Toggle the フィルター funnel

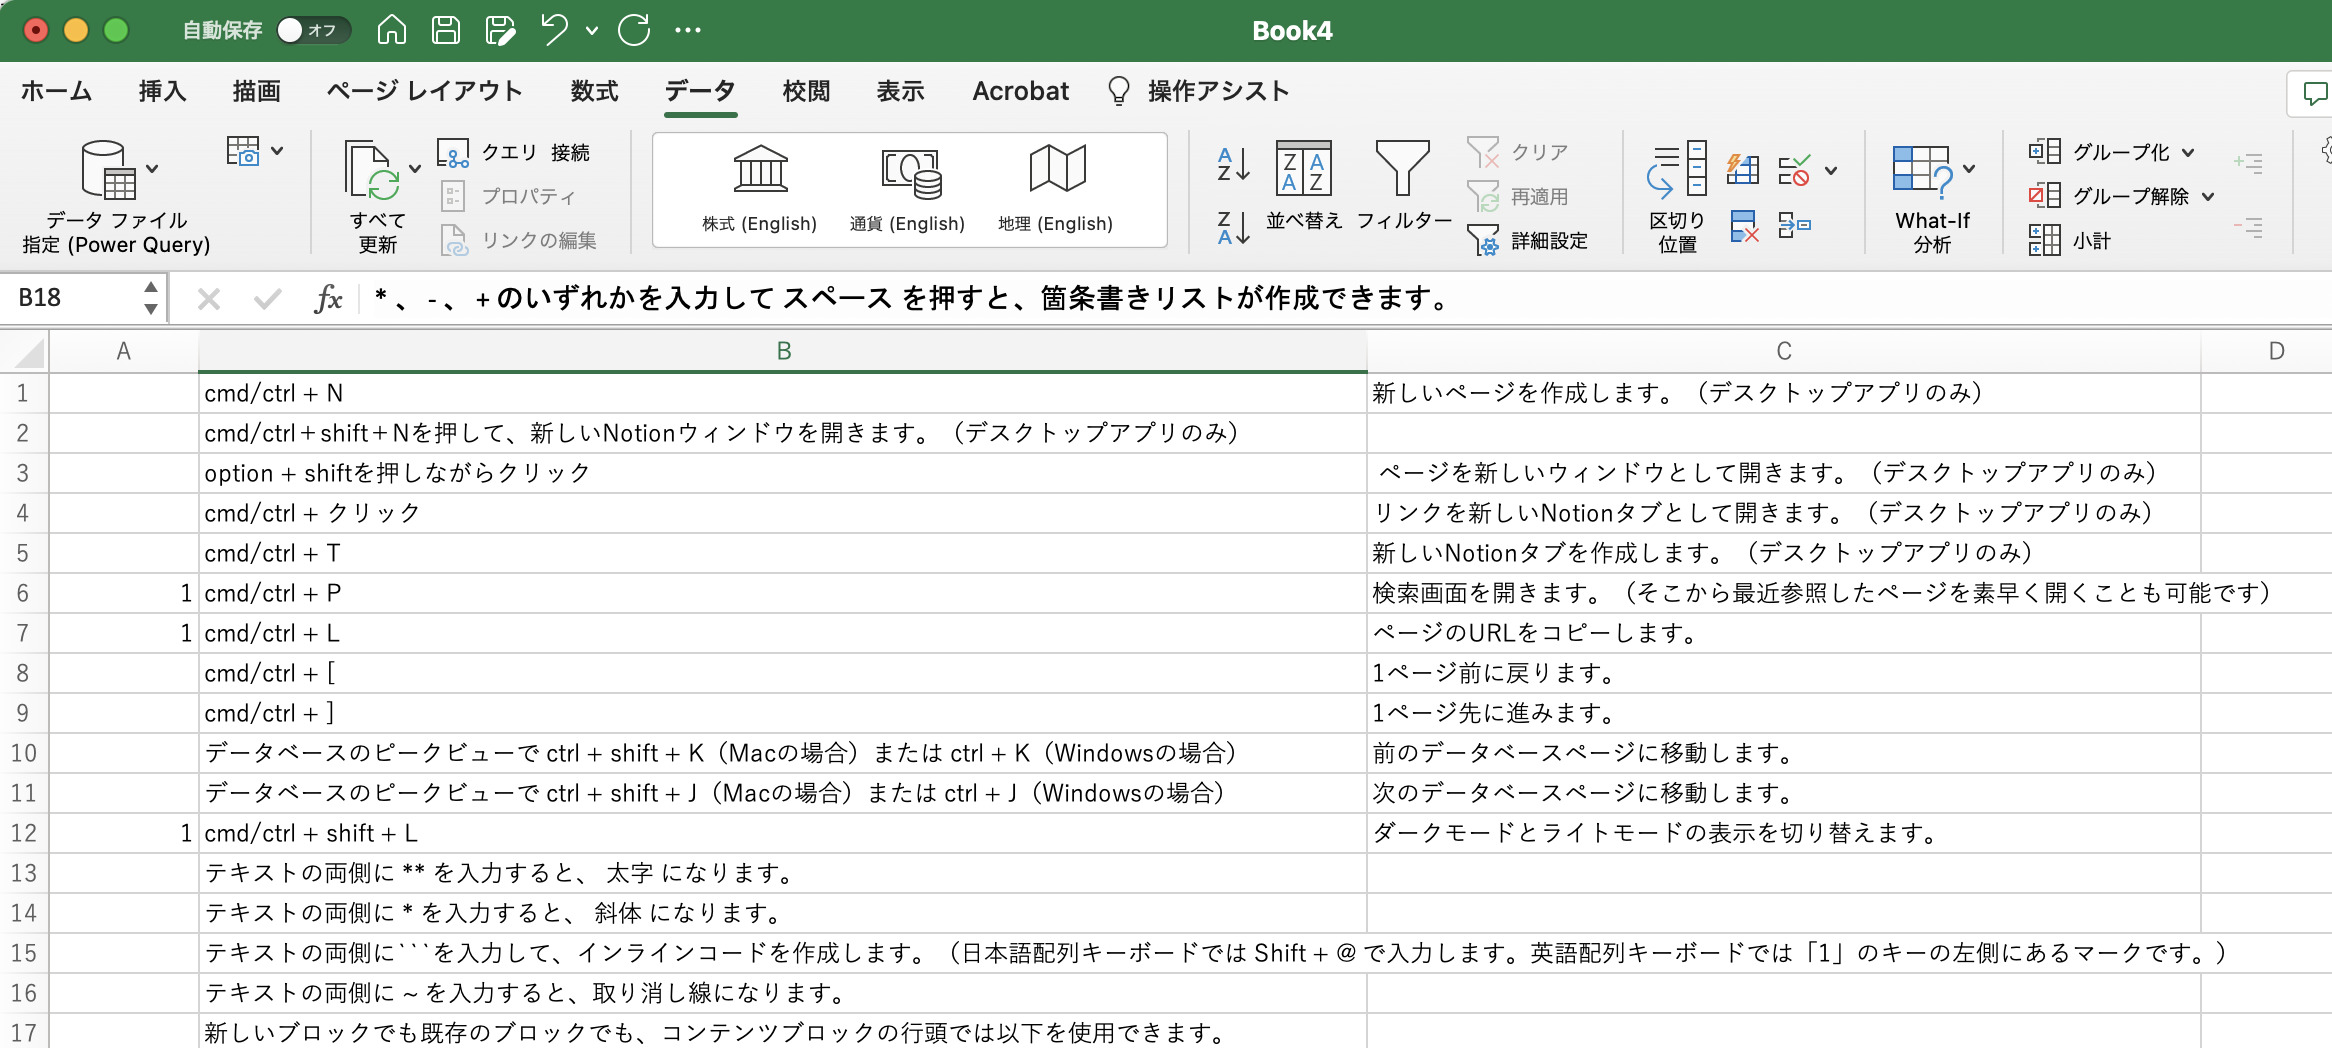click(x=1403, y=185)
